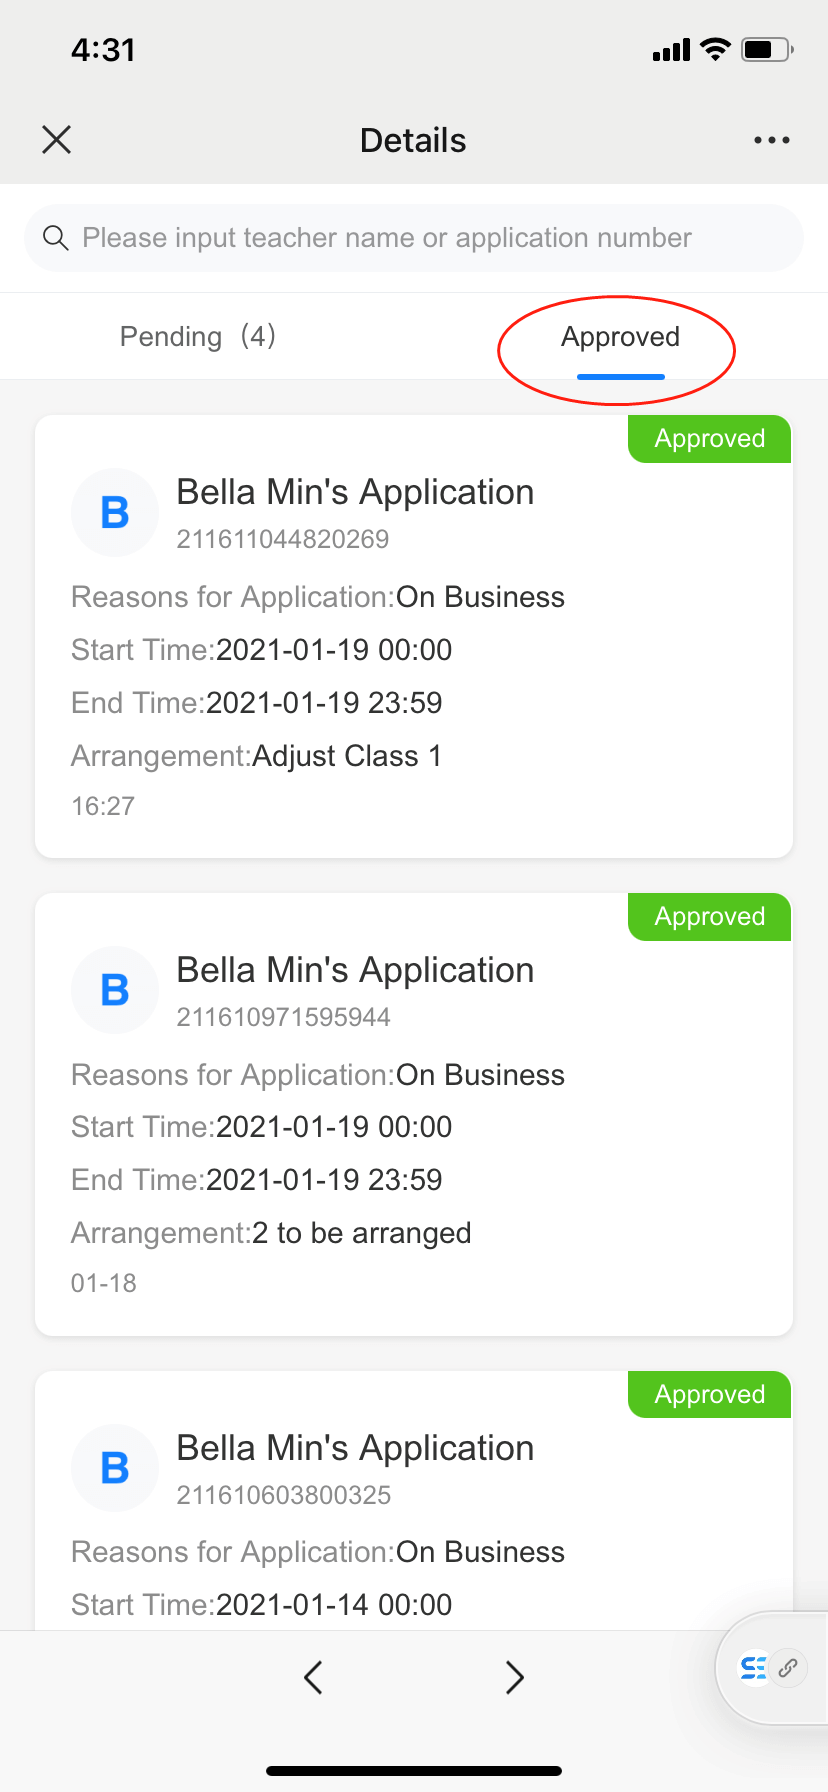The height and width of the screenshot is (1792, 828).
Task: Click the Approved badge on second card
Action: (x=709, y=917)
